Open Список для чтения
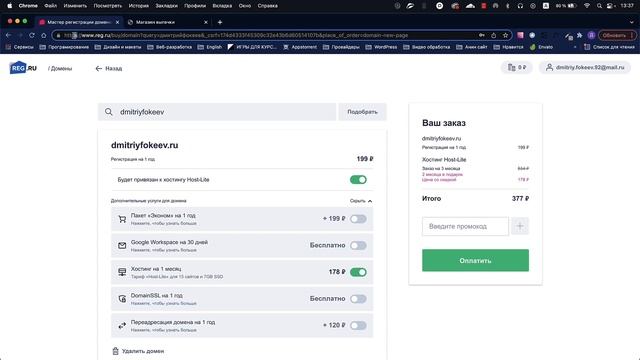Viewport: 640px width, 360px height. point(609,47)
